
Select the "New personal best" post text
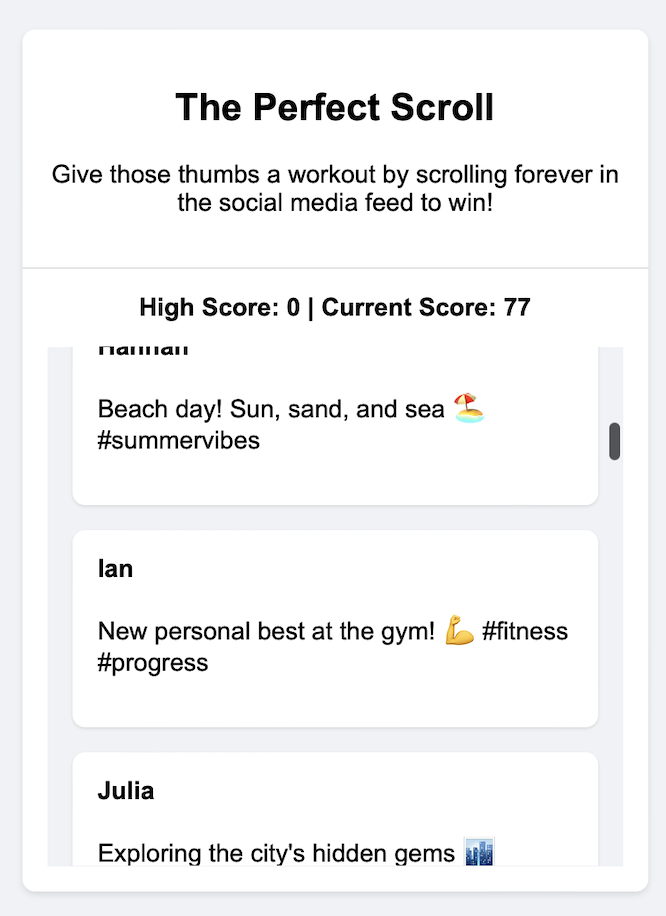coord(266,631)
